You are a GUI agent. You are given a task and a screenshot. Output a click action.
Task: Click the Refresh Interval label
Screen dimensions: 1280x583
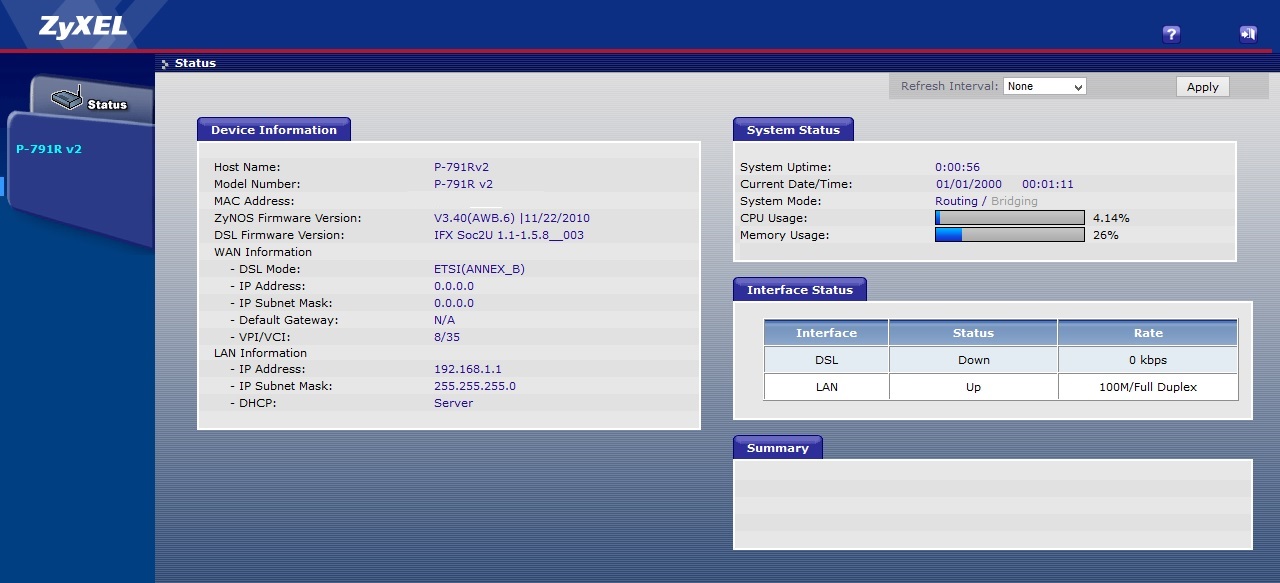click(x=949, y=86)
